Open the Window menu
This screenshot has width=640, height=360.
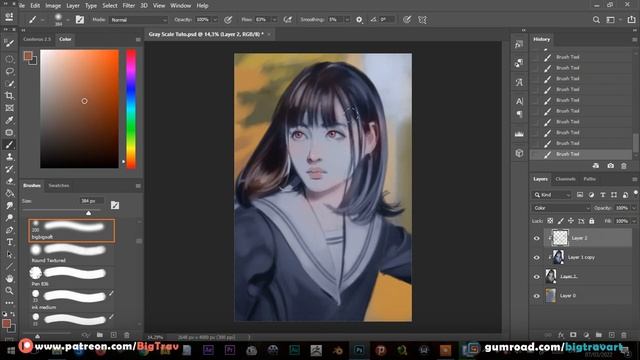pos(180,6)
